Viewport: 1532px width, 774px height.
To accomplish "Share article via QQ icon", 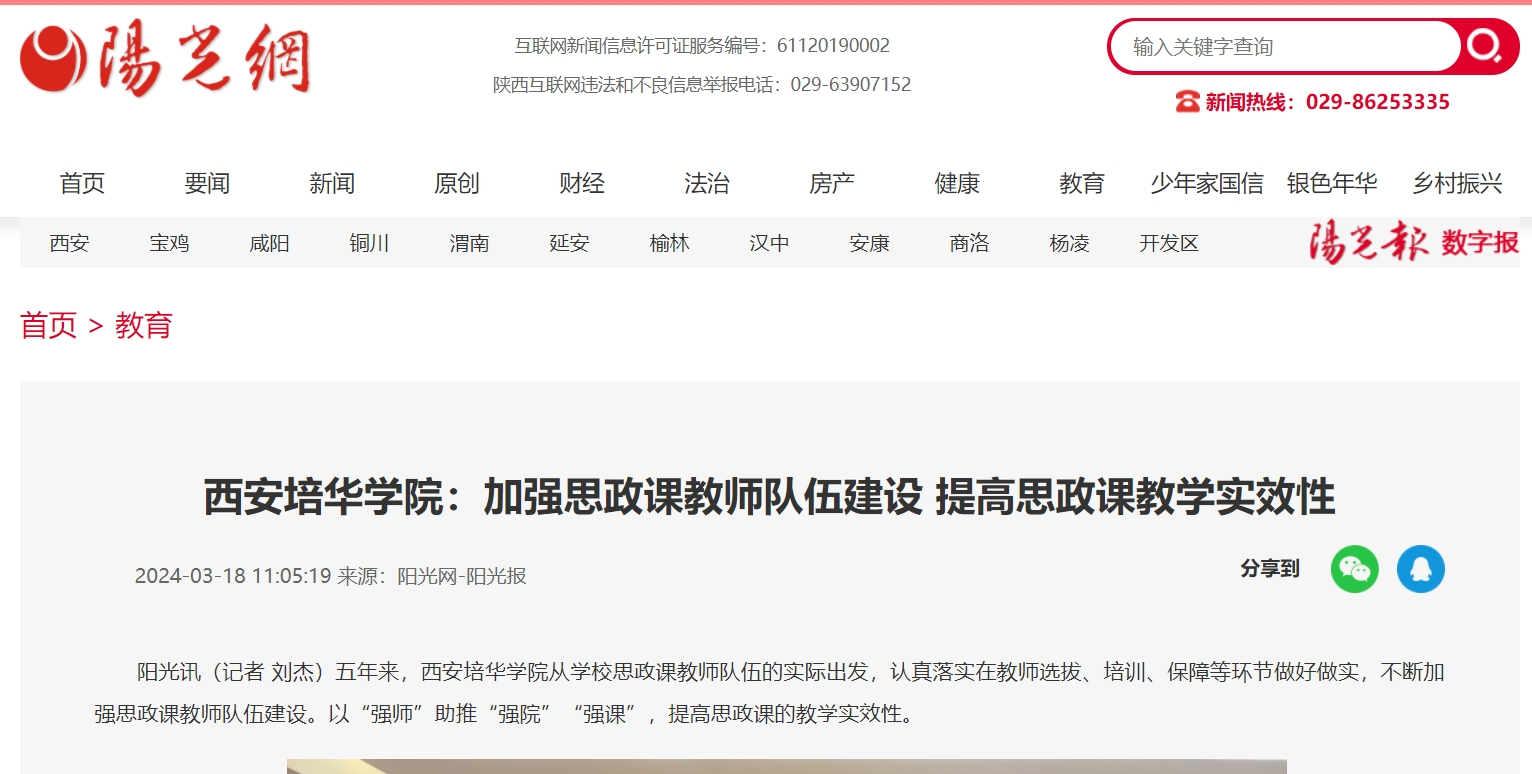I will point(1420,569).
